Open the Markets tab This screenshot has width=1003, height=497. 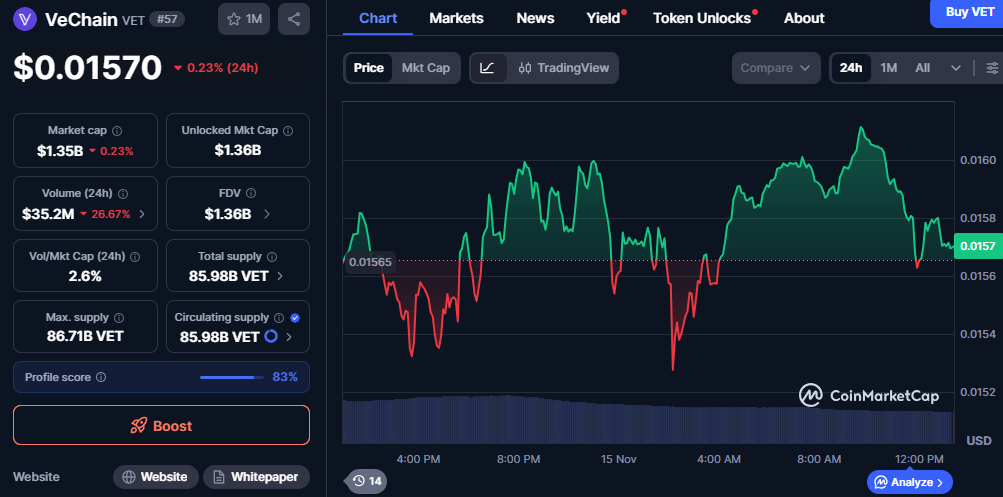[x=456, y=18]
